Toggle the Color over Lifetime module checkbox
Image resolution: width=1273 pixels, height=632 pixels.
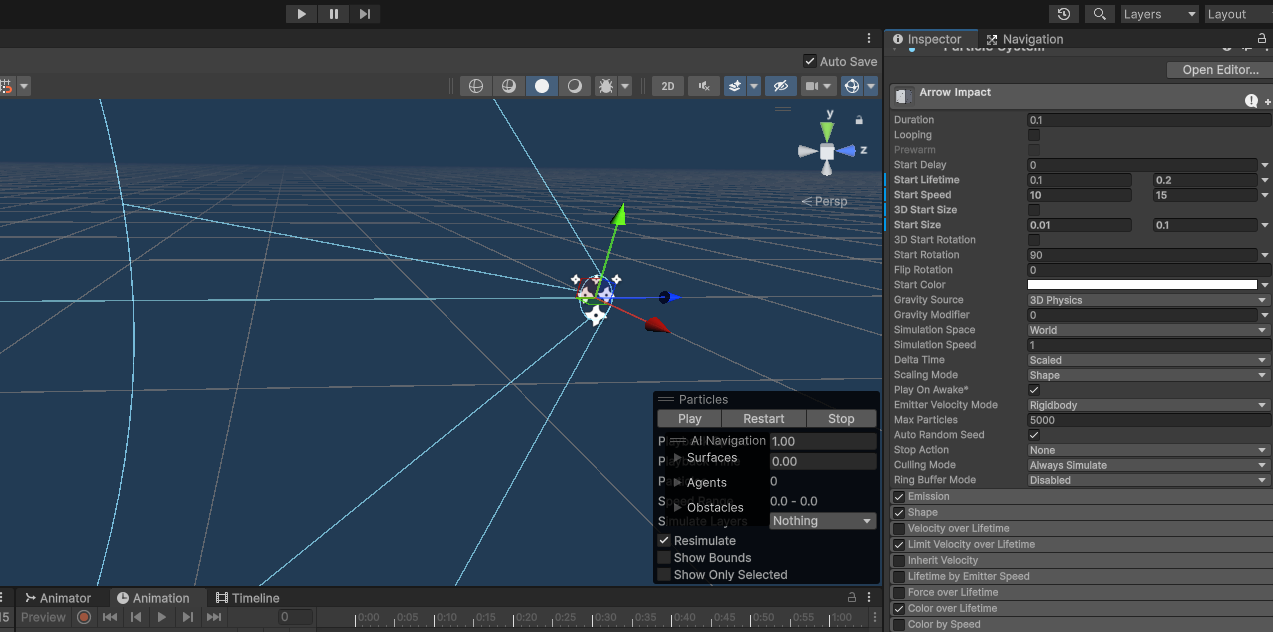(899, 609)
